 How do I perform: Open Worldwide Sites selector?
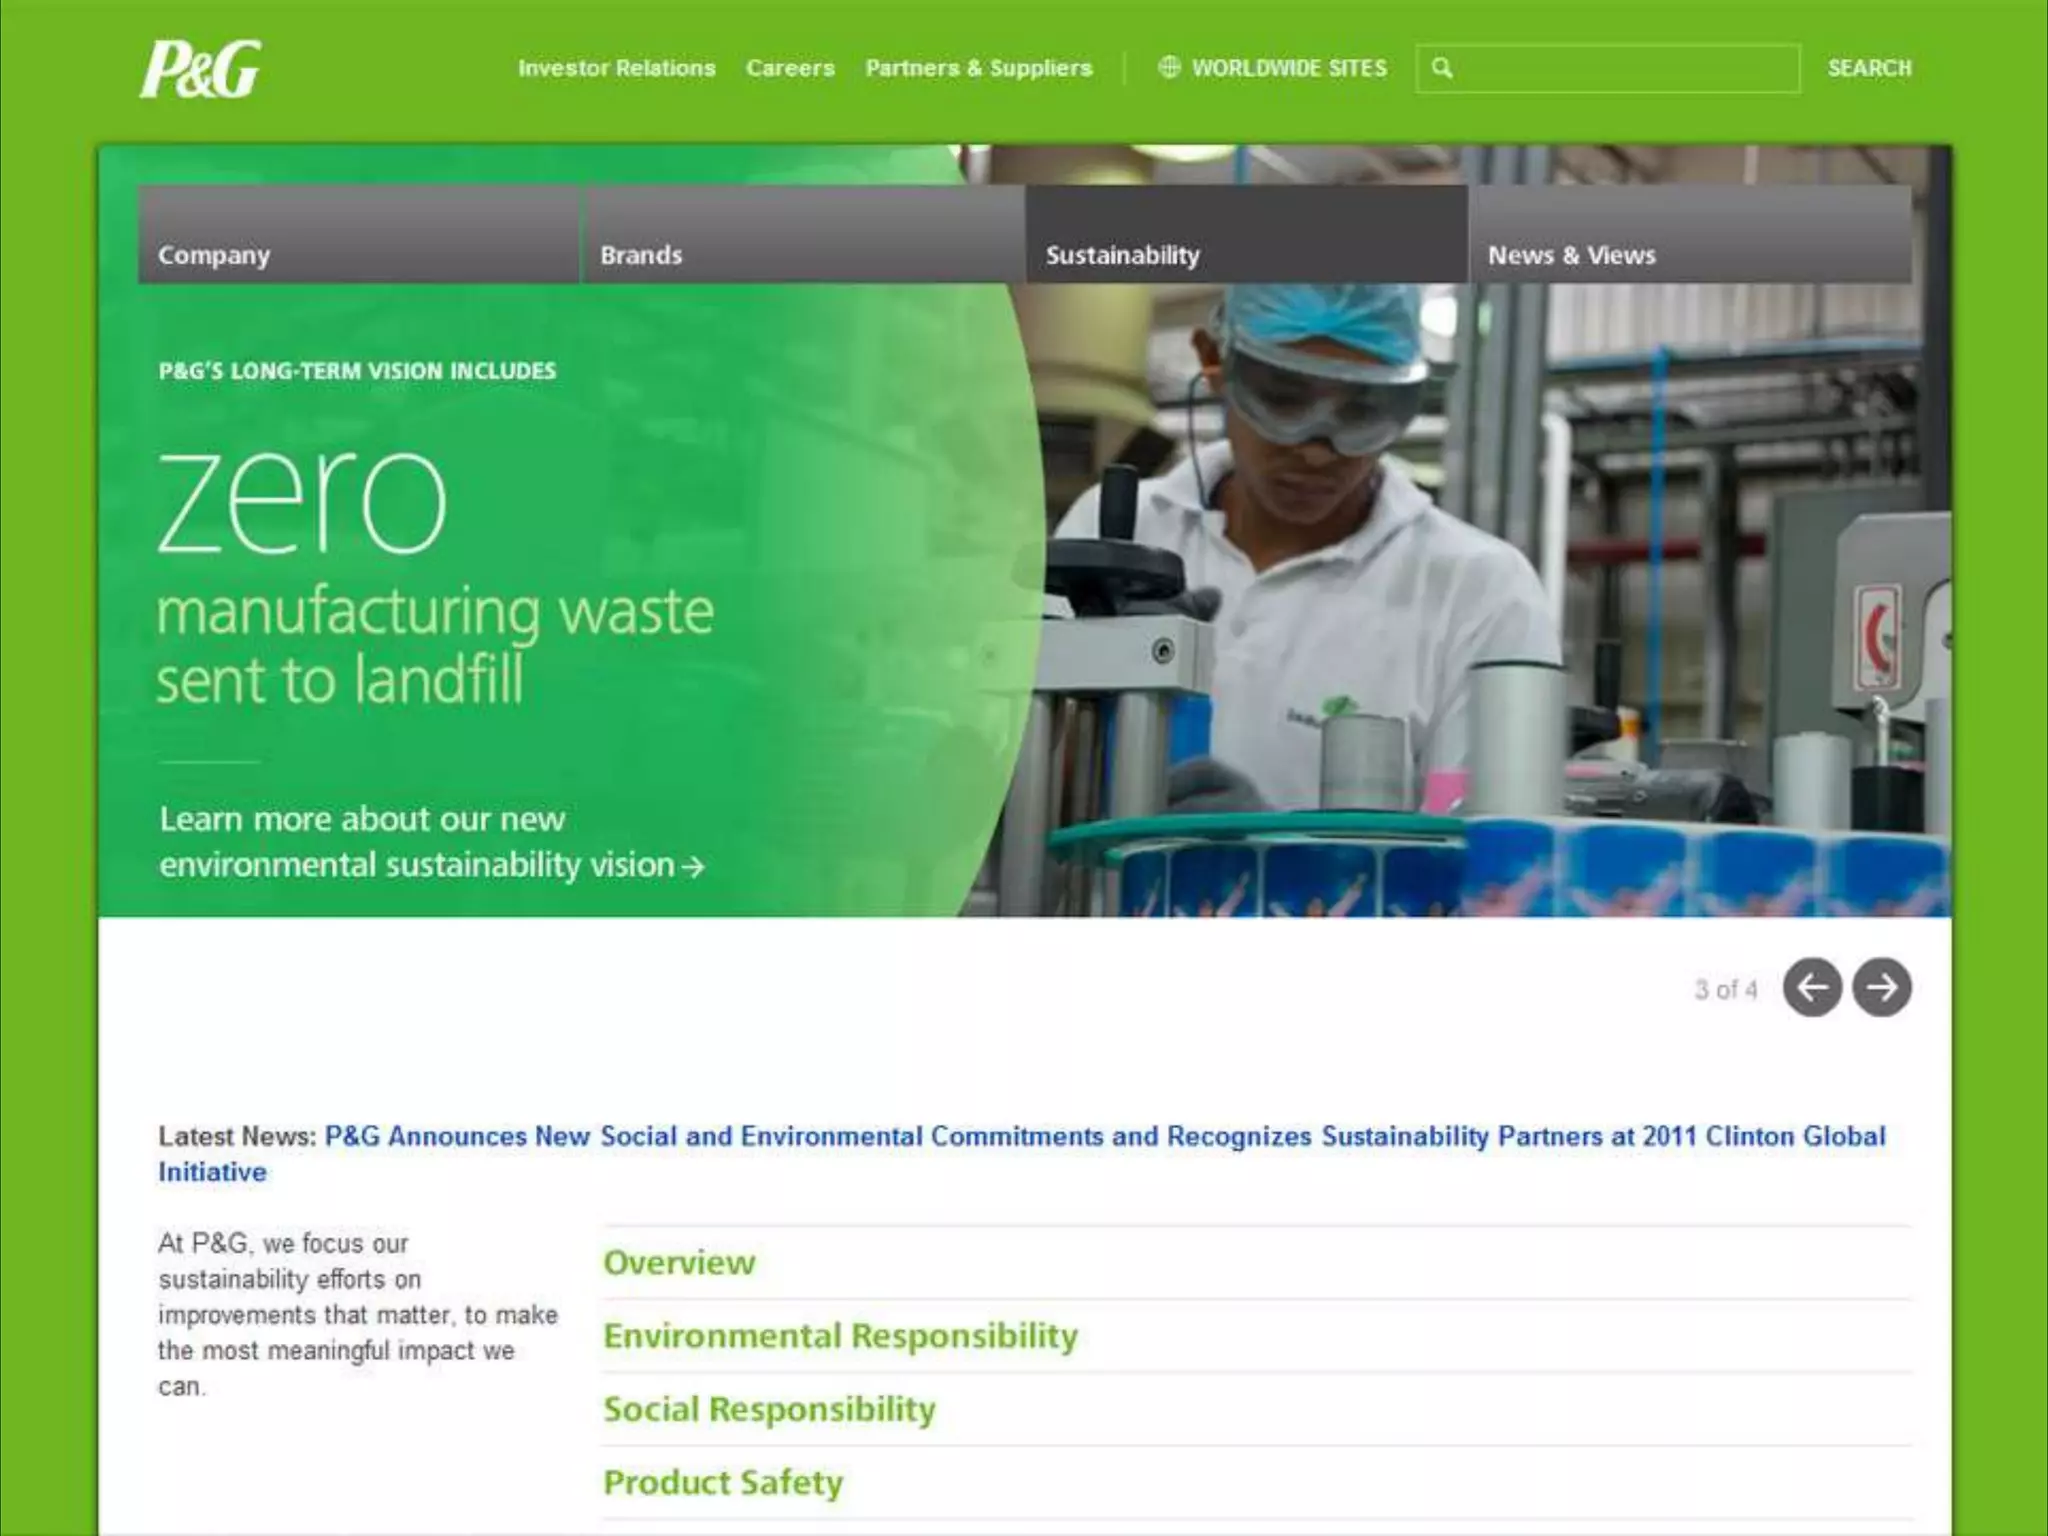click(x=1288, y=68)
